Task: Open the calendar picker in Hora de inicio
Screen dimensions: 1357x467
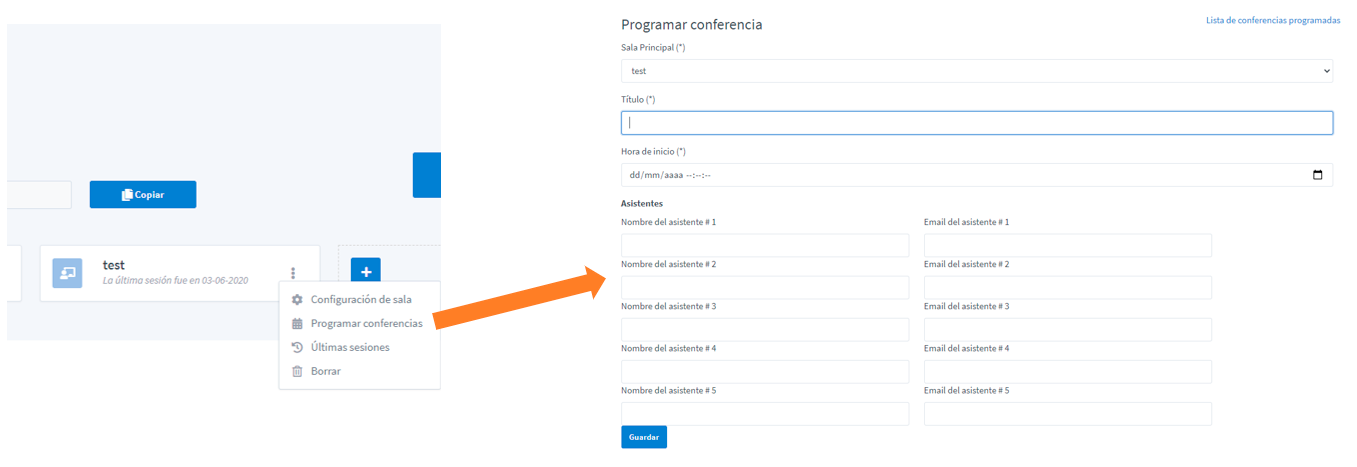Action: 1317,175
